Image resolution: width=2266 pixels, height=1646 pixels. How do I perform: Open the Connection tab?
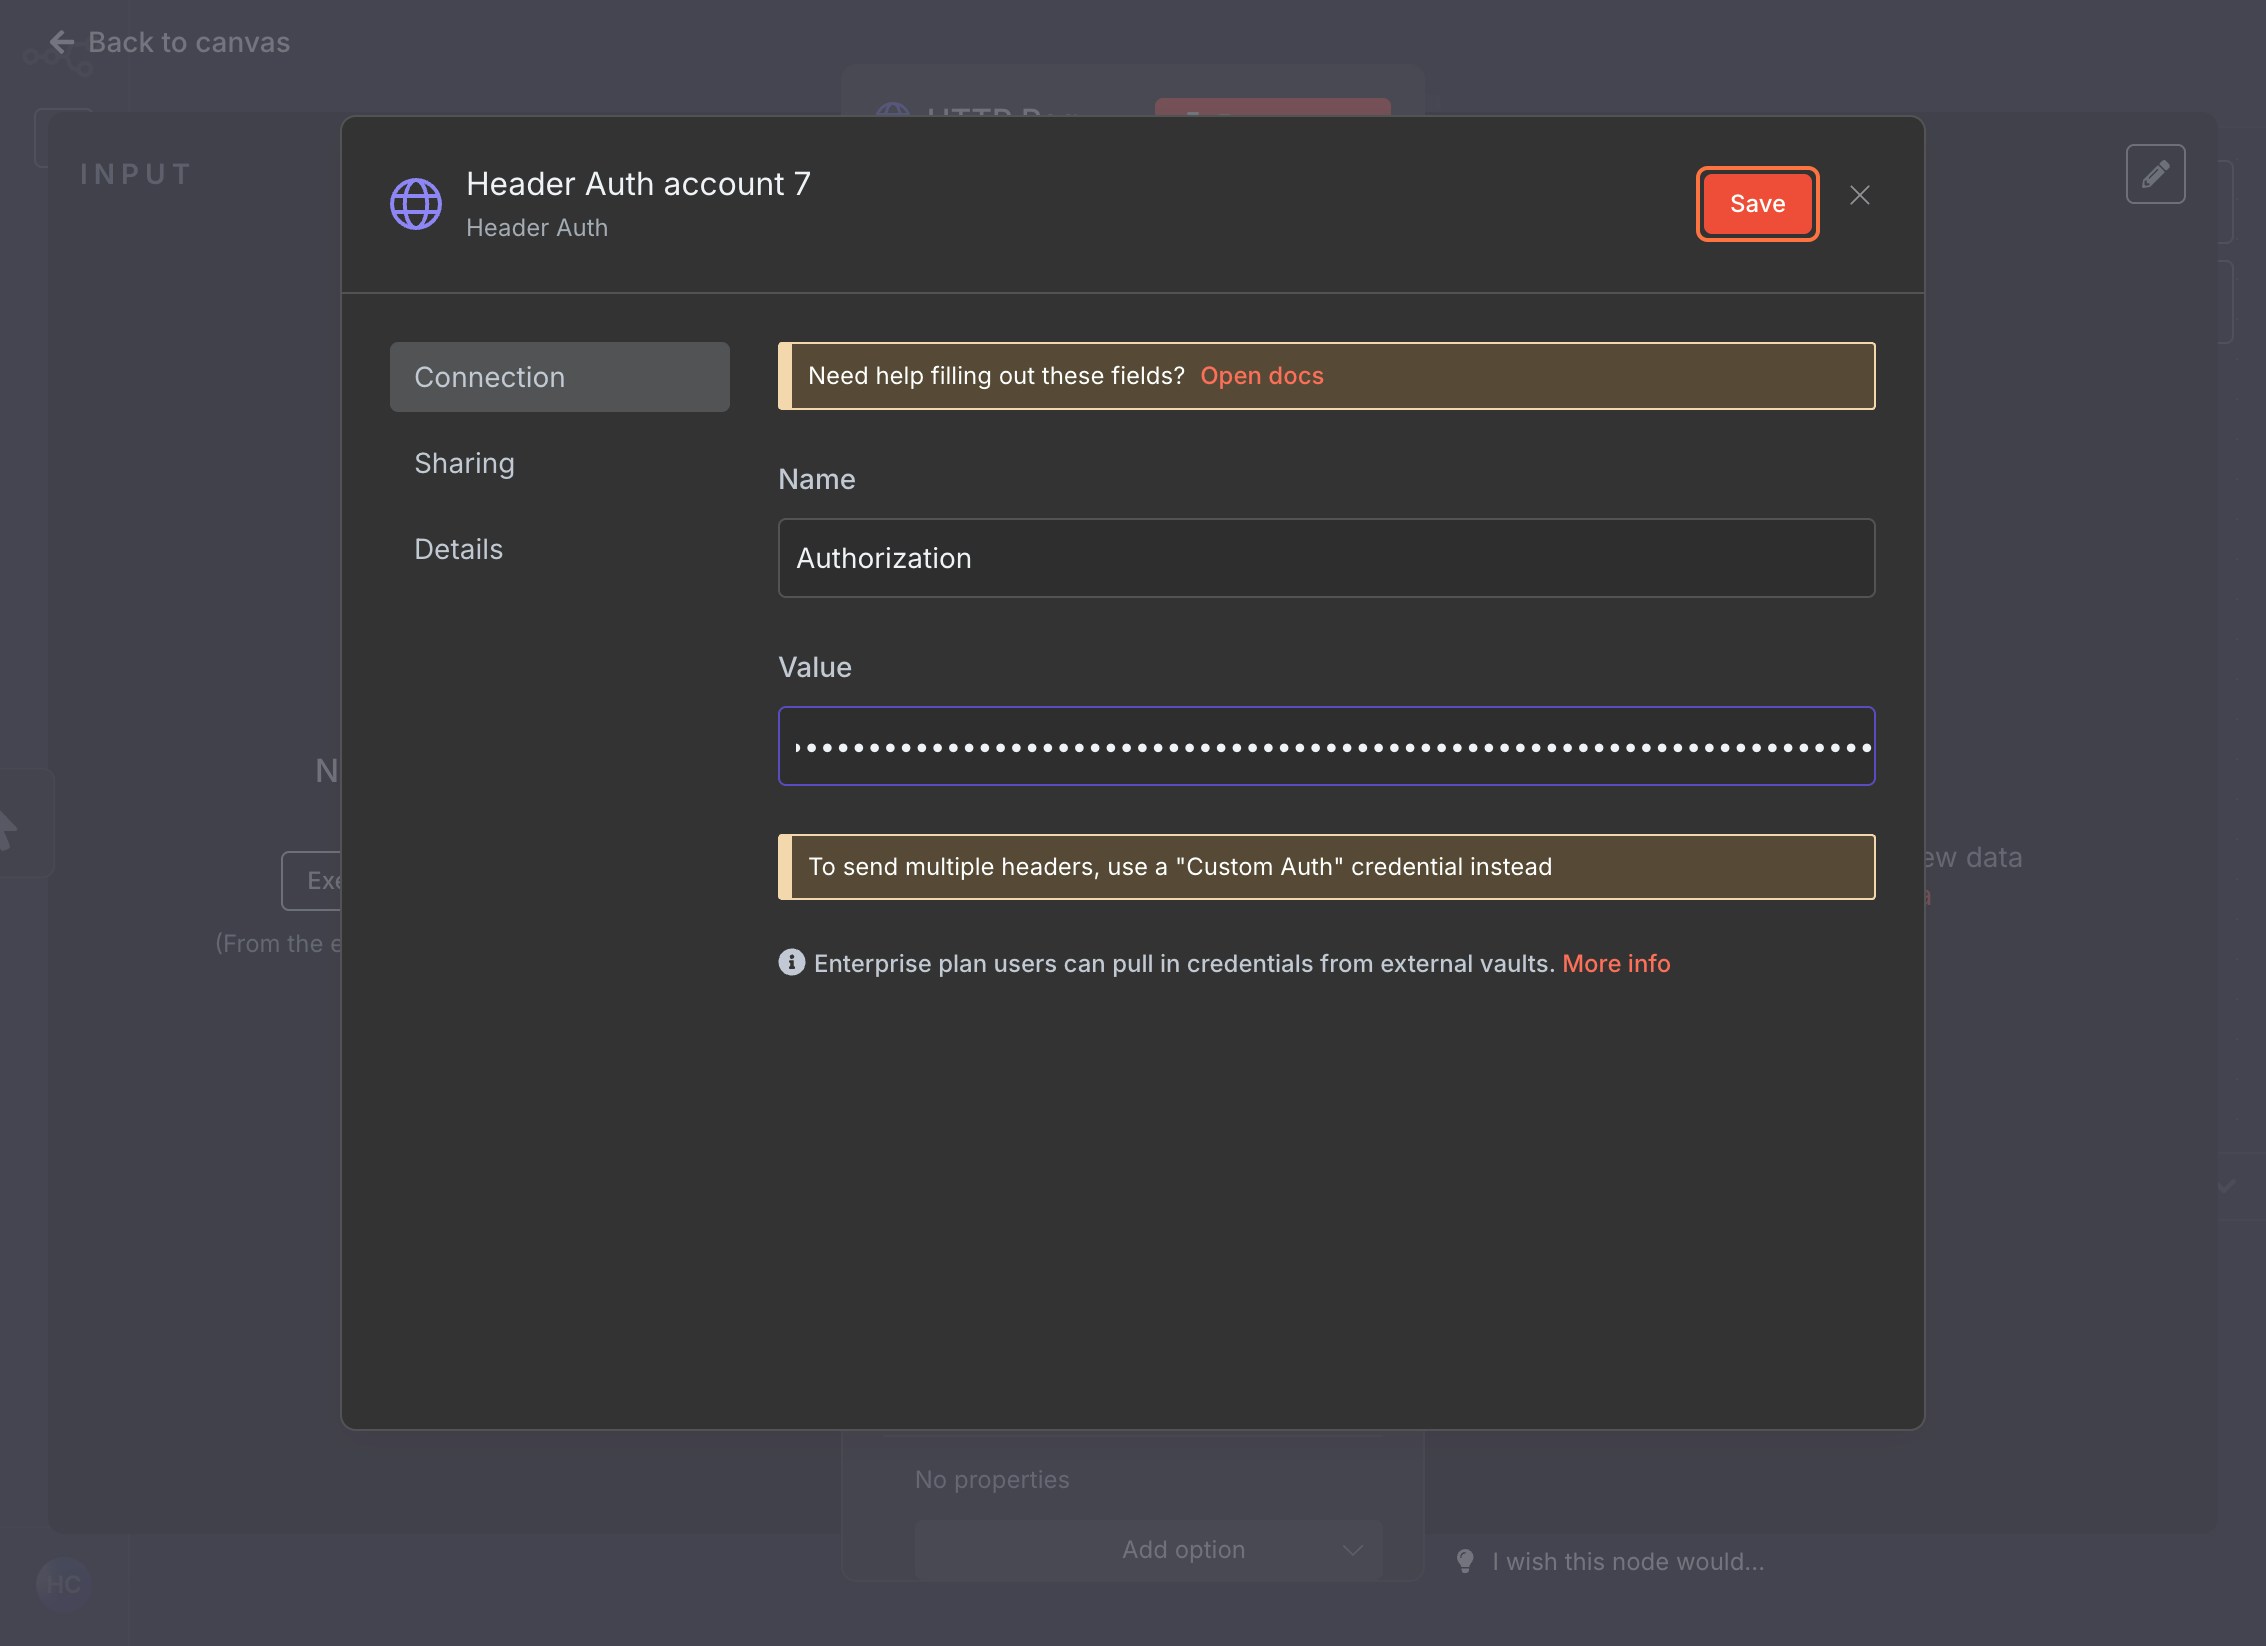coord(559,377)
